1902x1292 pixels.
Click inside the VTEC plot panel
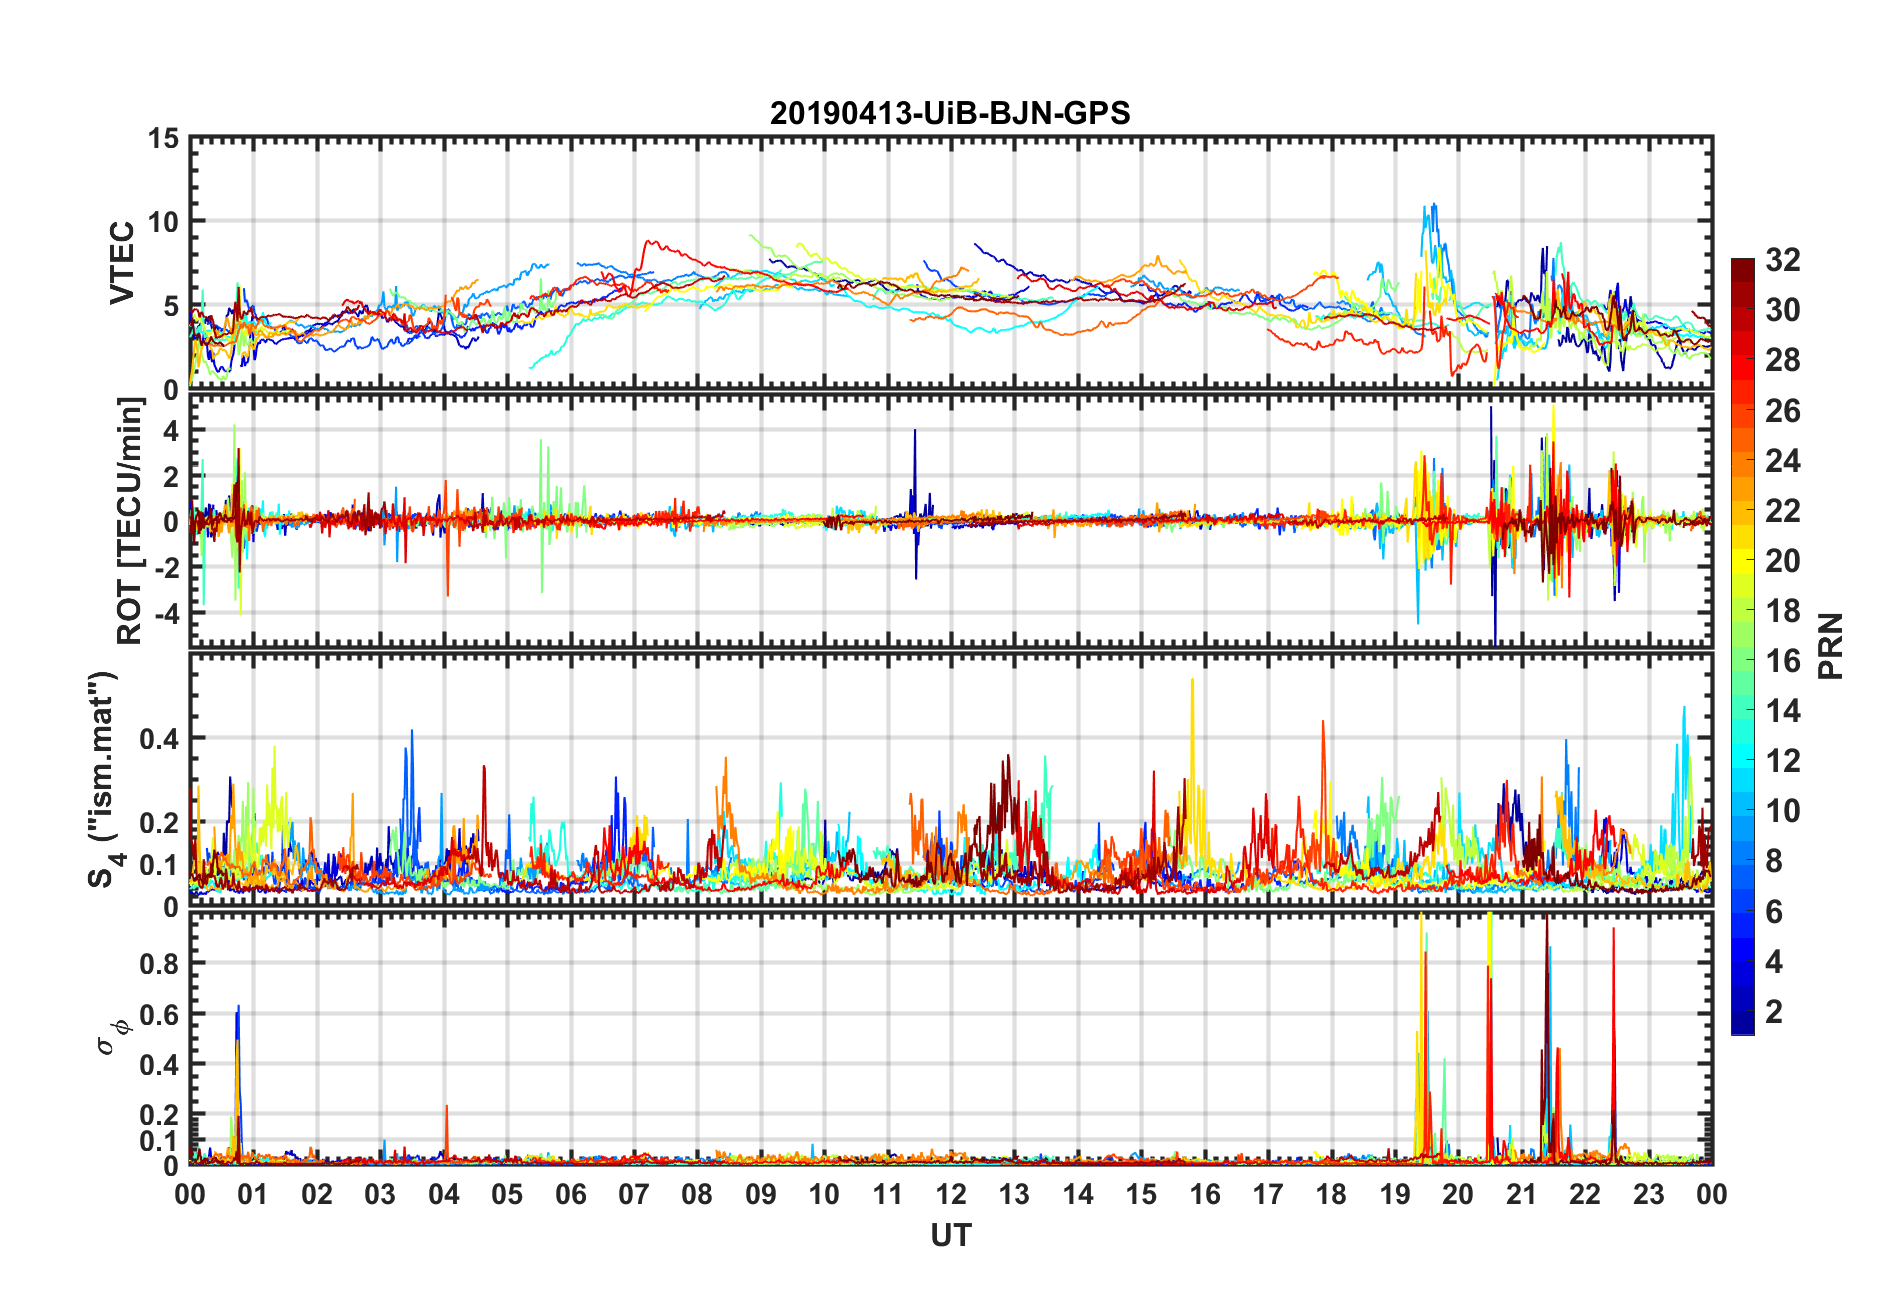(951, 263)
